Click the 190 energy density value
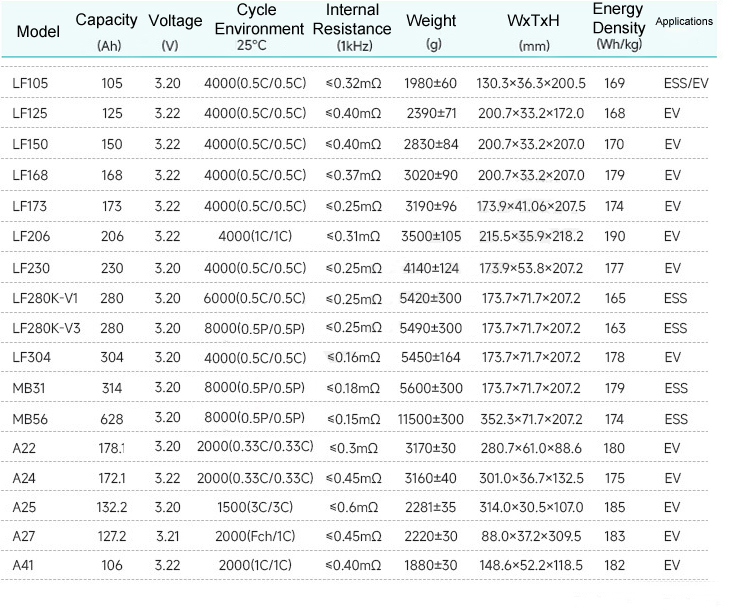732x615 pixels. (614, 237)
